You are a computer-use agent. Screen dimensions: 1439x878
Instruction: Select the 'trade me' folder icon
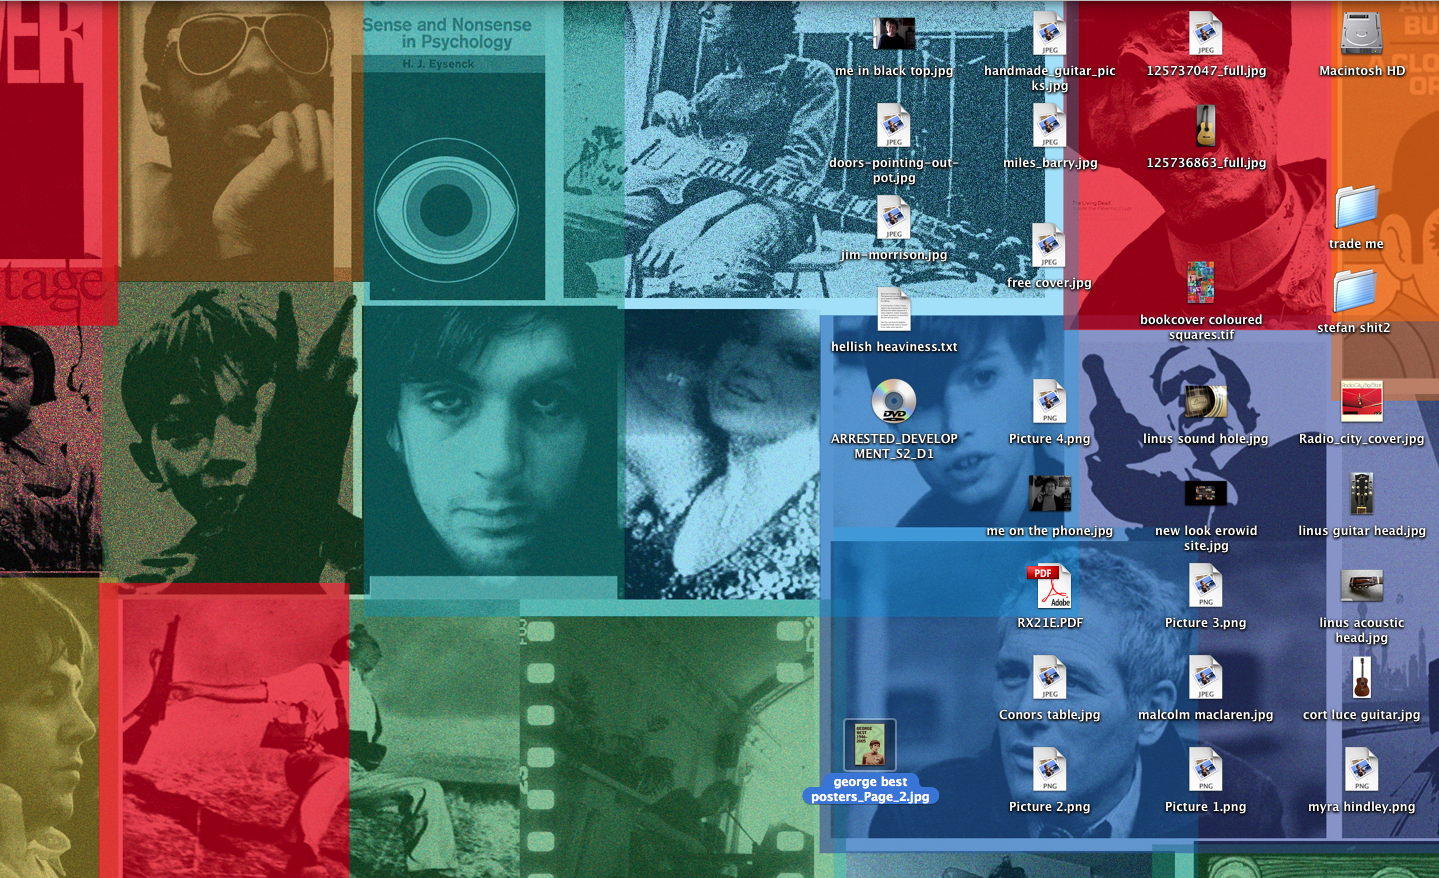[x=1356, y=206]
